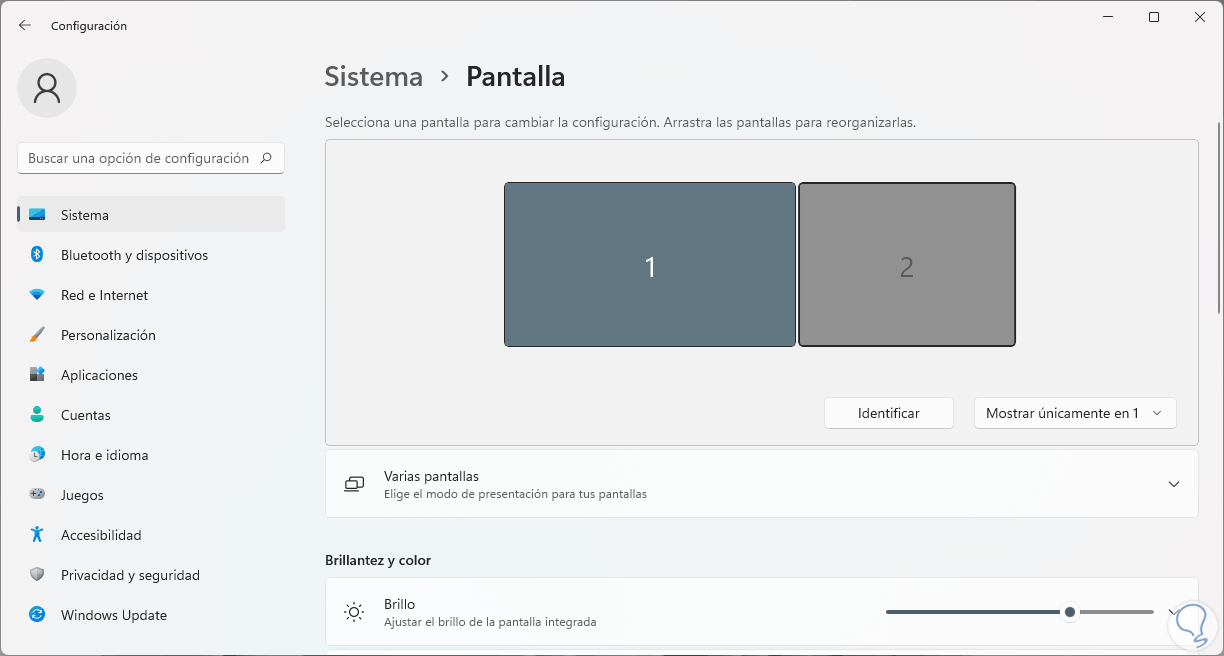Click the Buscar una opción de configuración field
This screenshot has height=656, width=1224.
140,158
